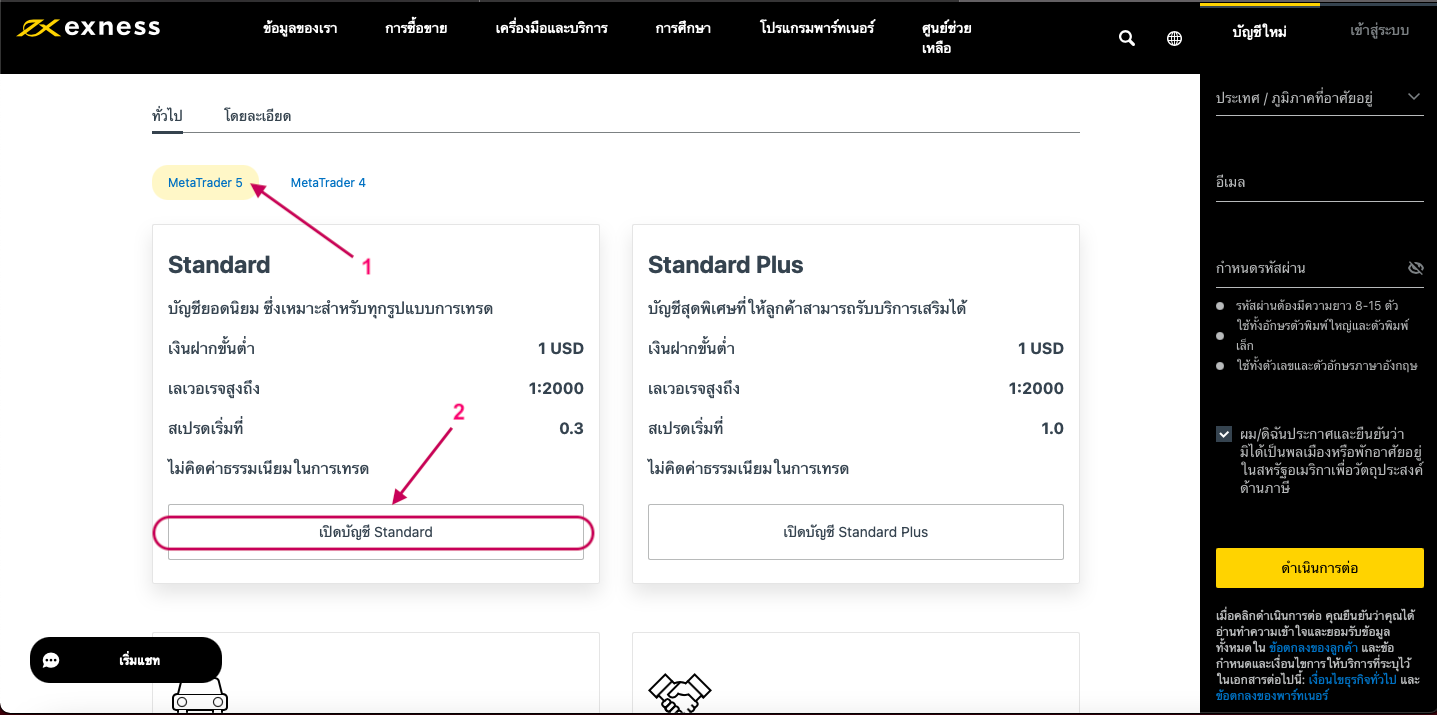The image size is (1437, 715).
Task: Click the chat bubble icon
Action: tap(52, 660)
